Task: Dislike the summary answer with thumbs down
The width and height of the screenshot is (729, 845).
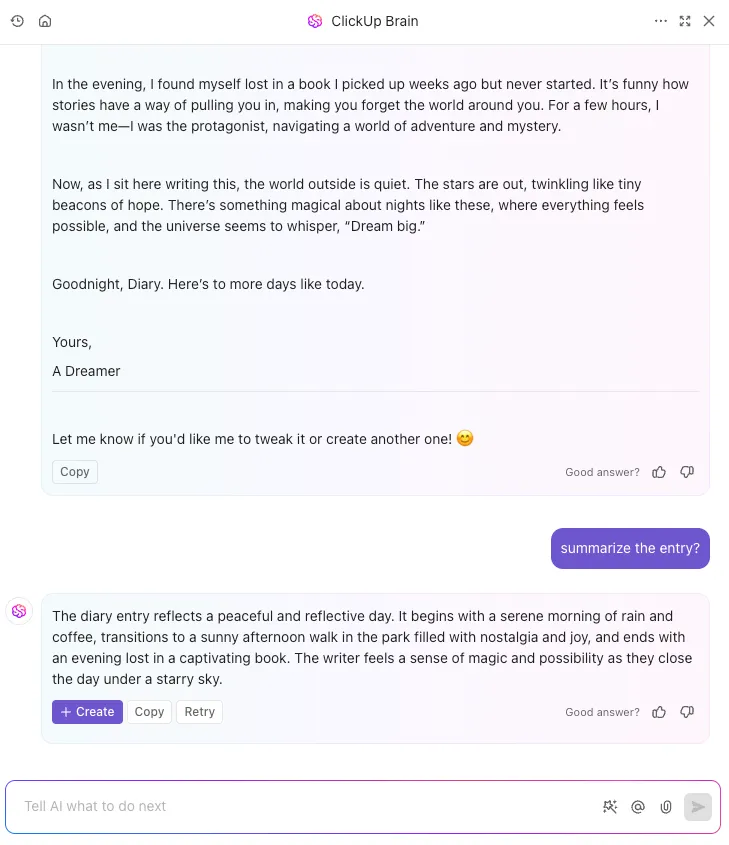Action: [687, 712]
